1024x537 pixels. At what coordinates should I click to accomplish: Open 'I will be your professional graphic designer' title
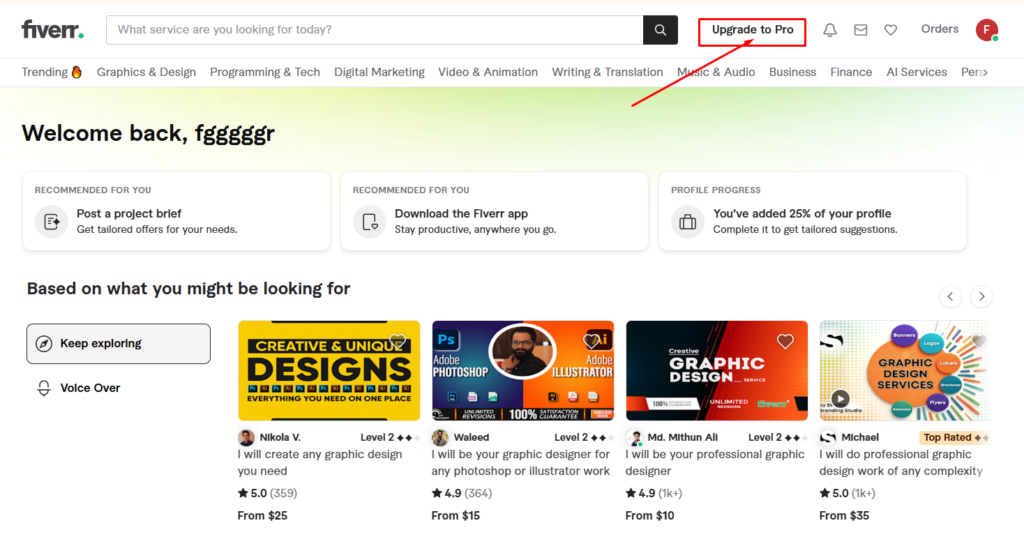714,463
